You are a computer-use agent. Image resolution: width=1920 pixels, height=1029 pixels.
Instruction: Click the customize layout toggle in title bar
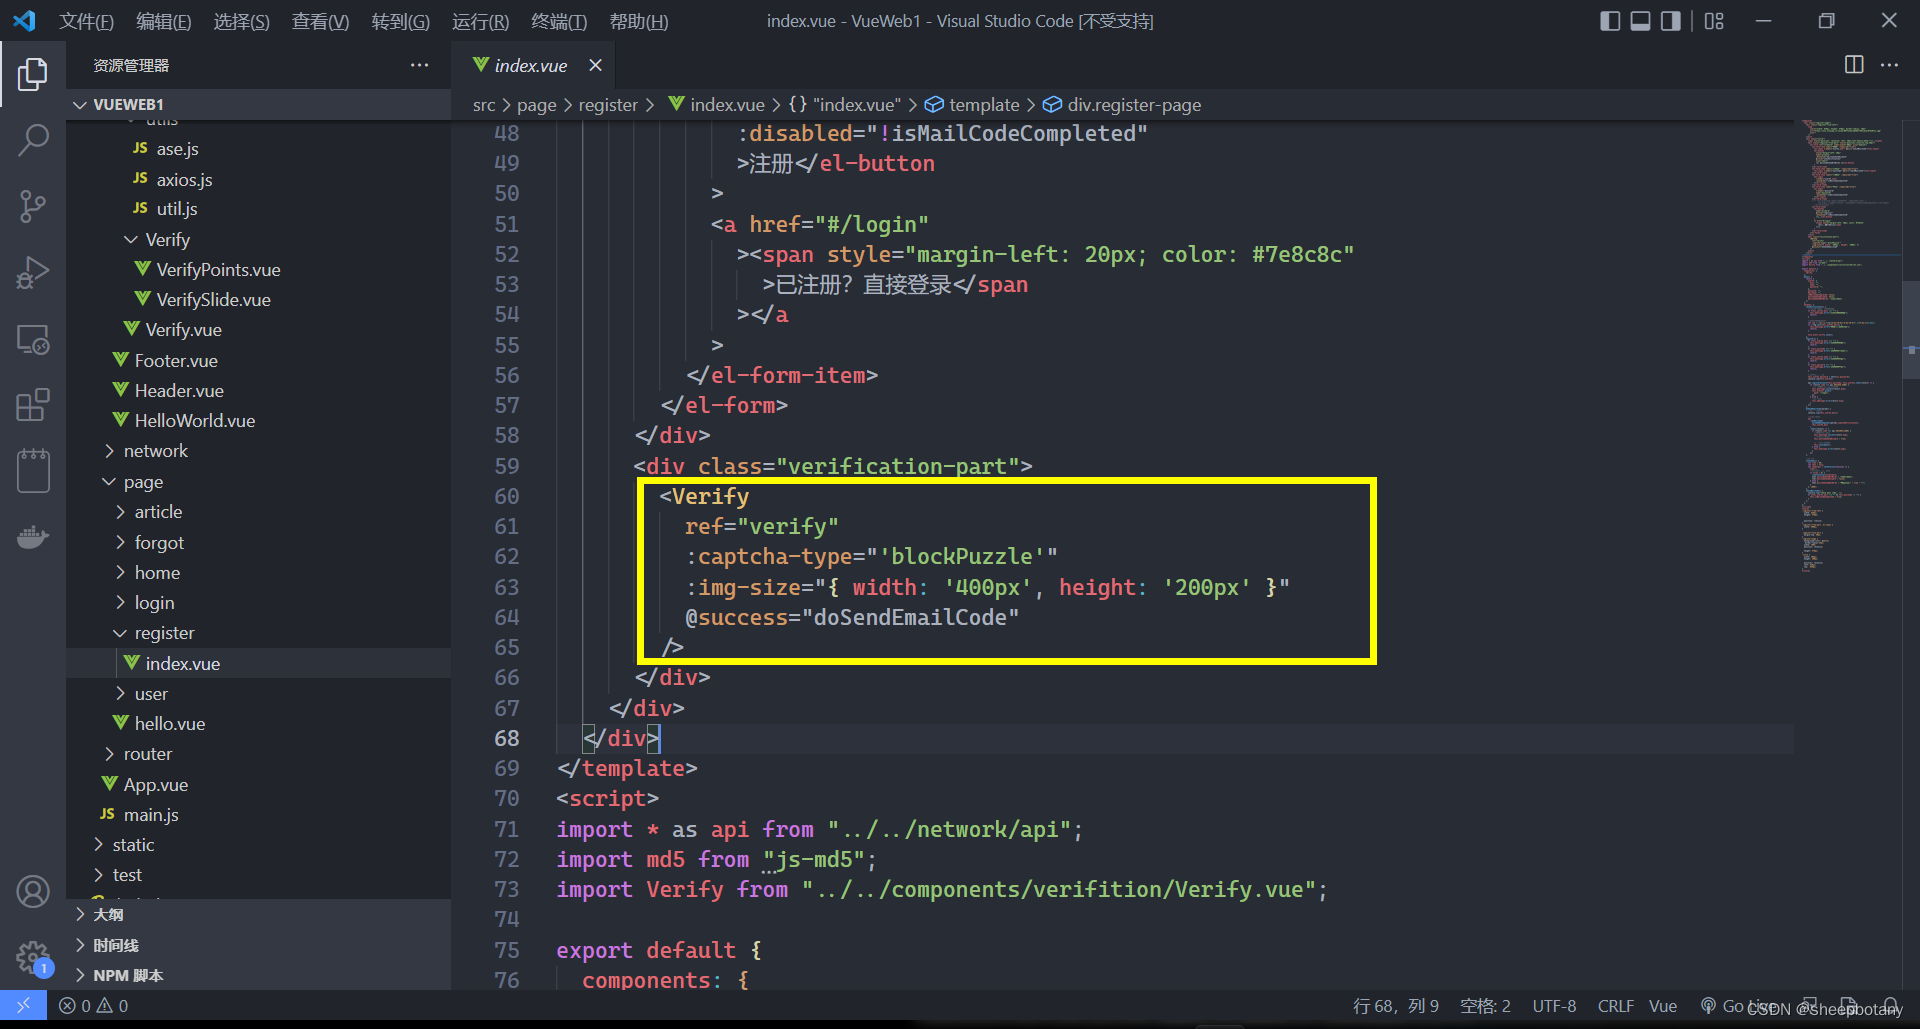1714,20
